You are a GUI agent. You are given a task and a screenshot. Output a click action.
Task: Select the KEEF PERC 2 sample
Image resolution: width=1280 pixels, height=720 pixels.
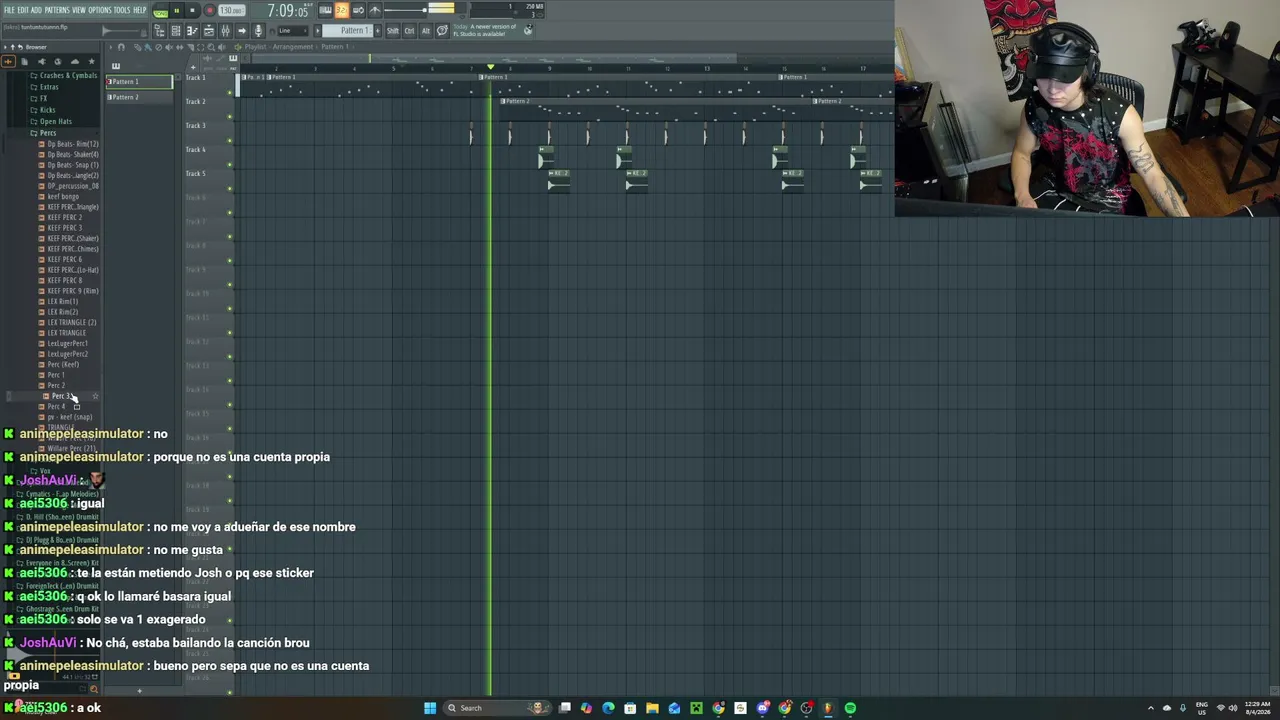click(64, 217)
